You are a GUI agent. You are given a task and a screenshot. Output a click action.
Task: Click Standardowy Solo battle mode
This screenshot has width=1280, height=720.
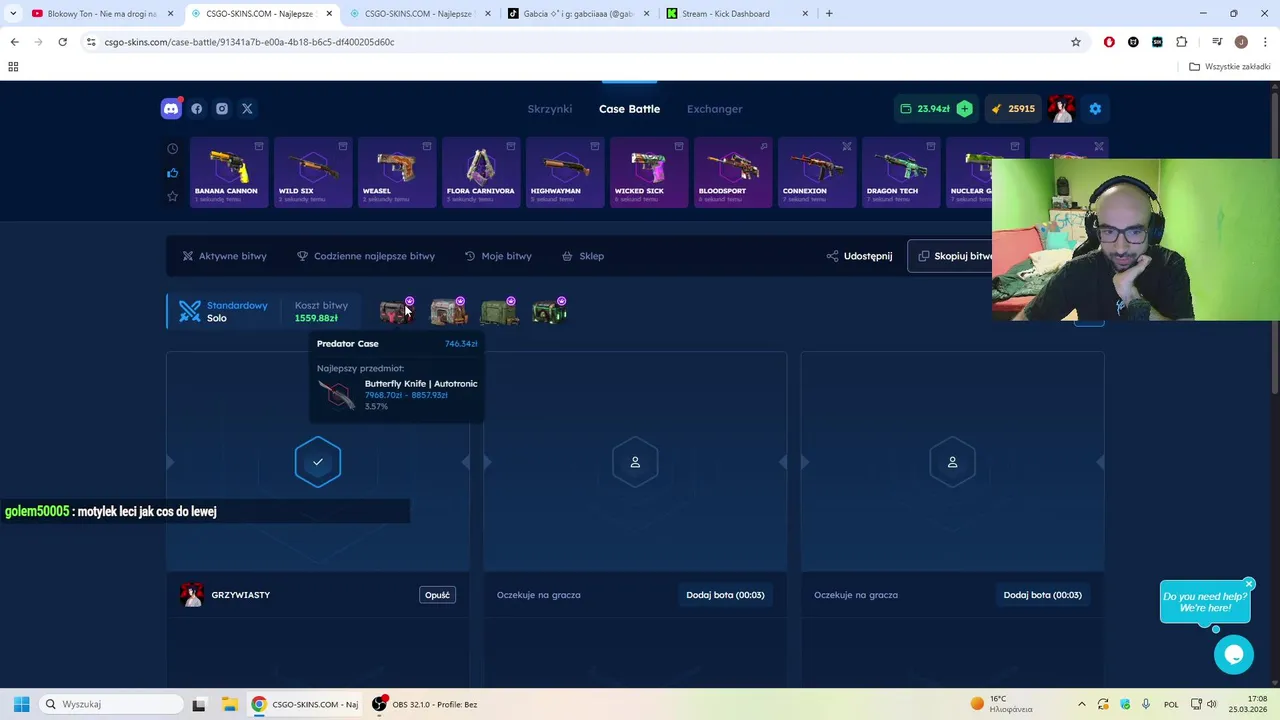tap(226, 312)
